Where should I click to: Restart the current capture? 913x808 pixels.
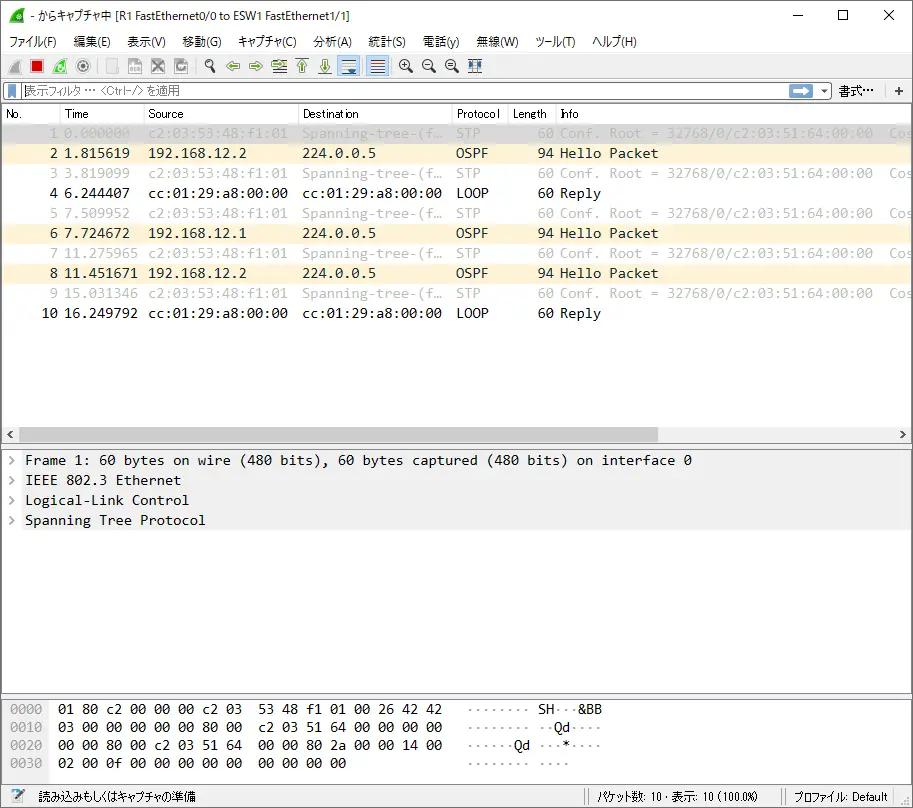tap(60, 66)
